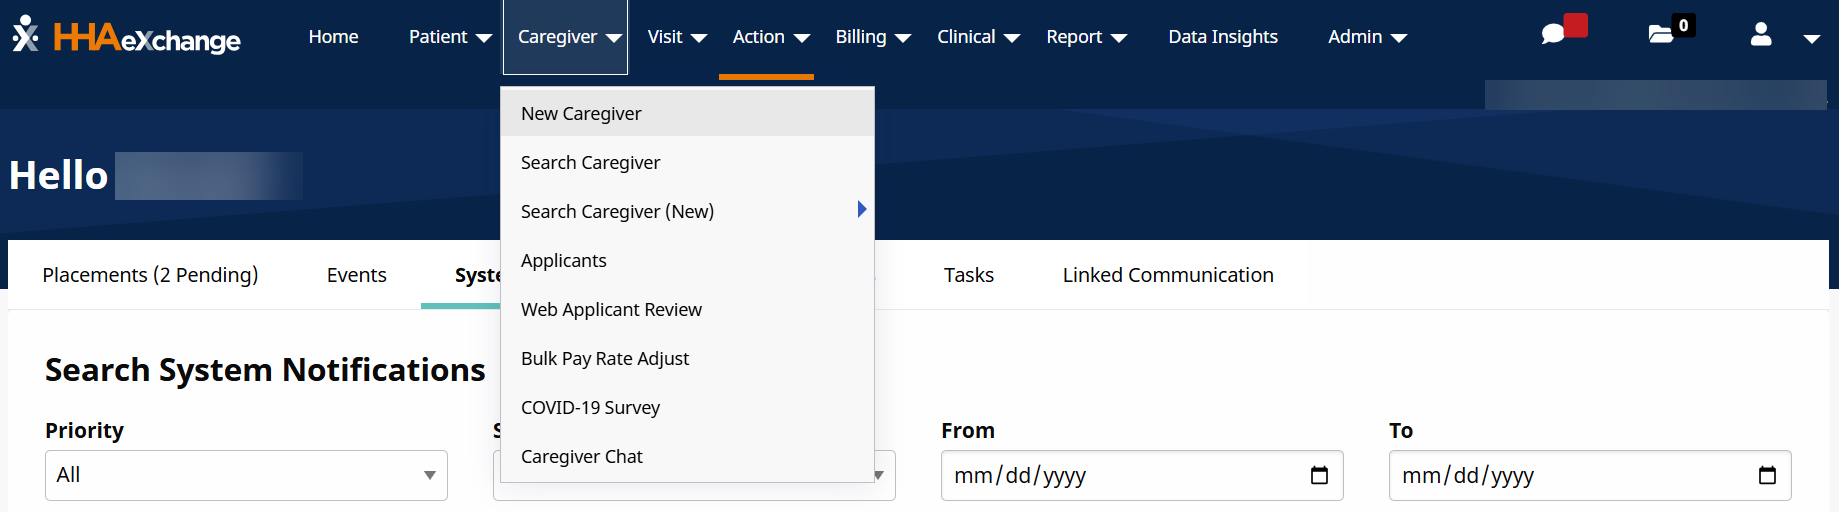Viewport: 1839px width, 512px height.
Task: Select New Caregiver from menu
Action: click(581, 114)
